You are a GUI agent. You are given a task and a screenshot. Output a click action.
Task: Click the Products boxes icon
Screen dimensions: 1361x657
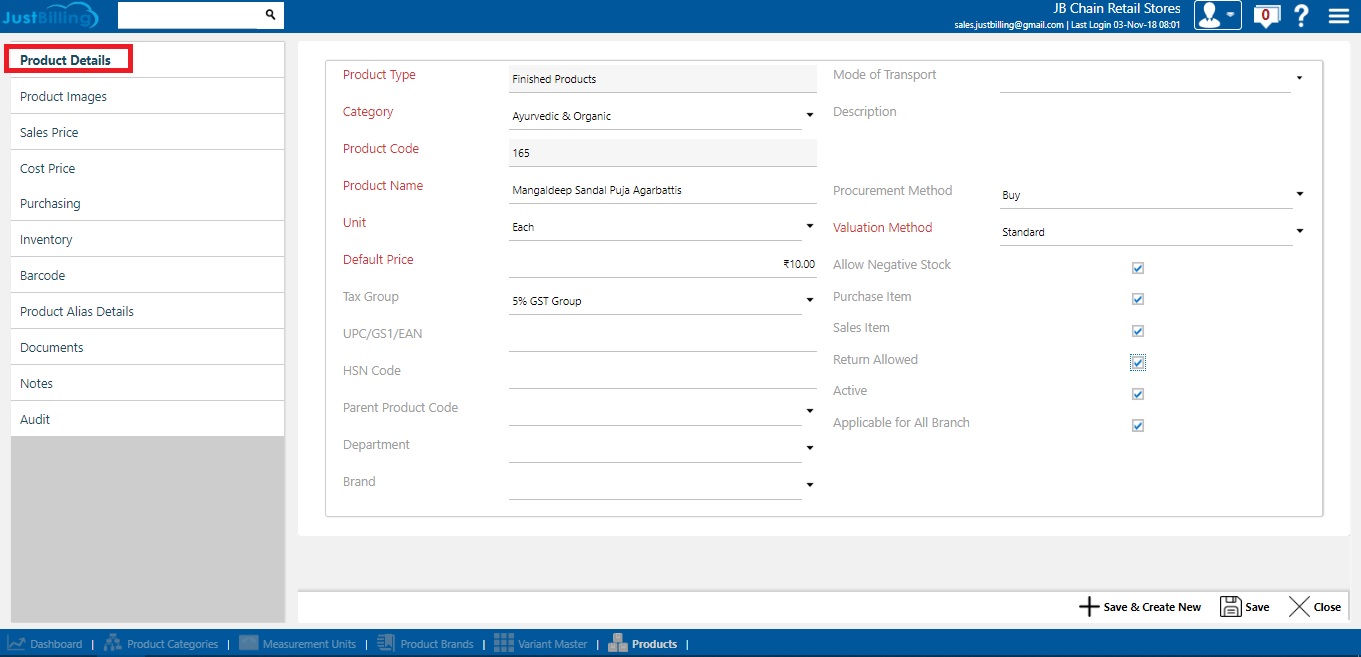(618, 644)
